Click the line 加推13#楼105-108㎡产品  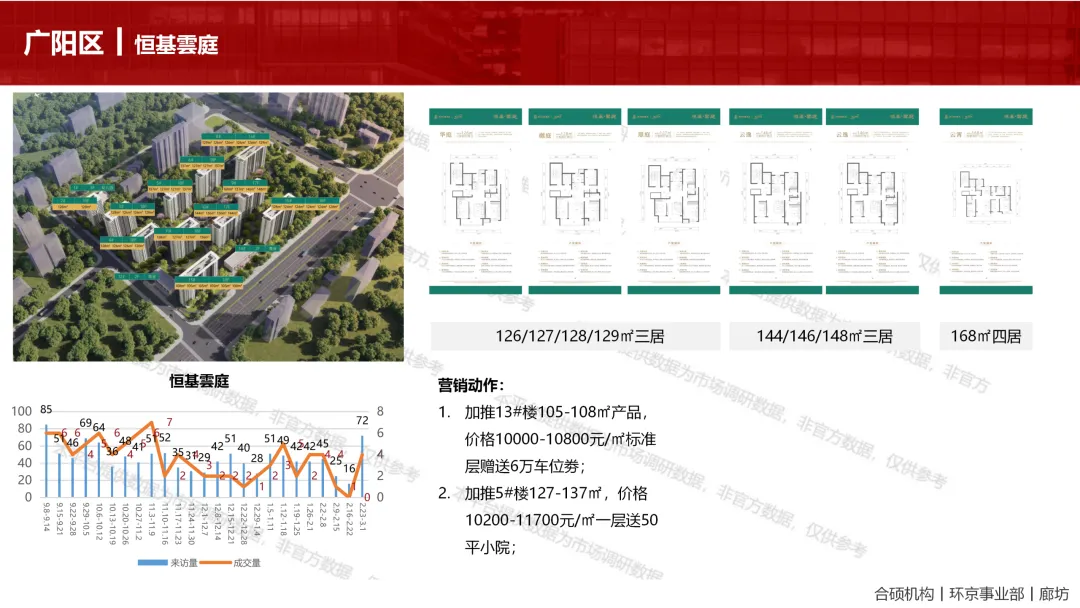(x=557, y=412)
